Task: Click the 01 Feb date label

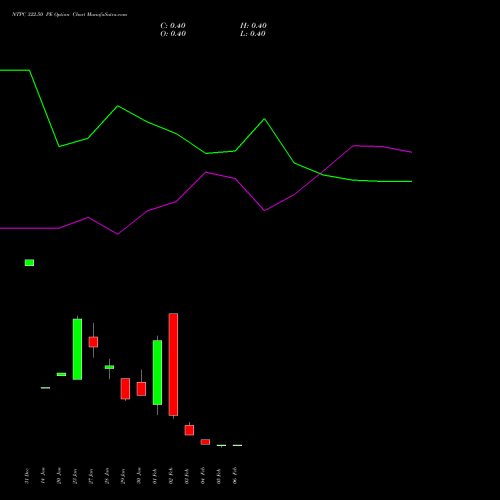Action: (x=155, y=476)
